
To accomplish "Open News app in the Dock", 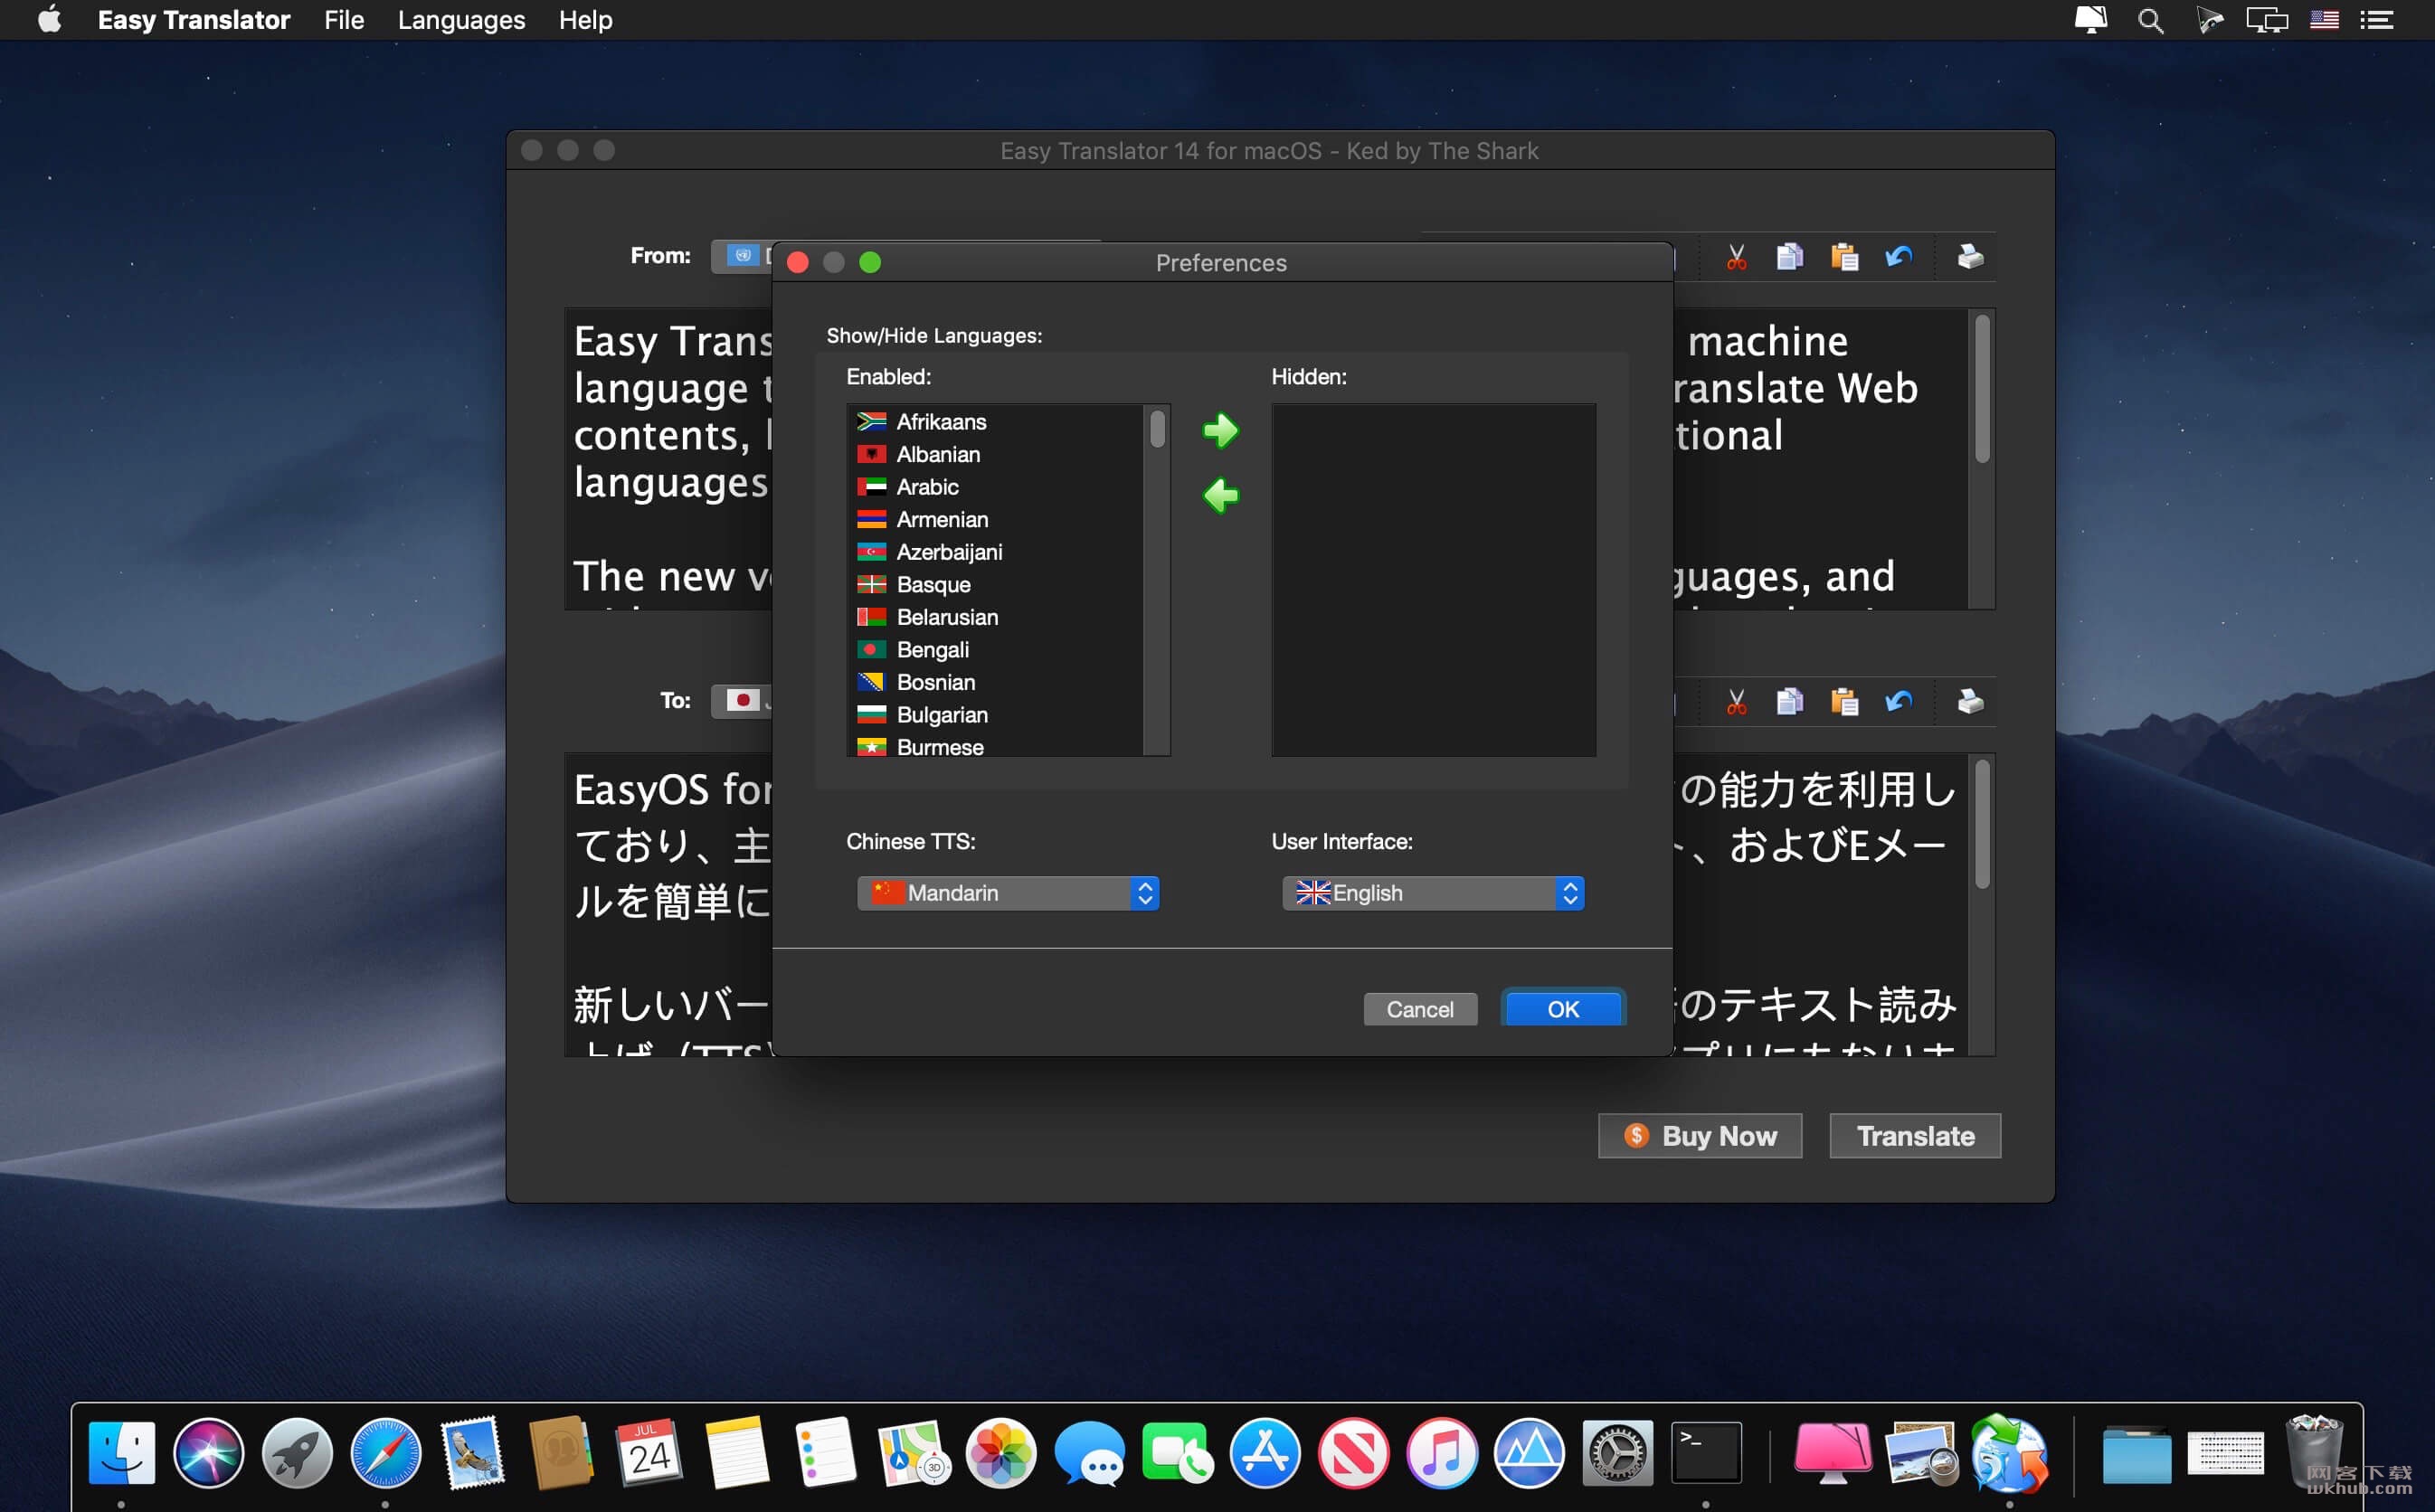I will (1353, 1453).
